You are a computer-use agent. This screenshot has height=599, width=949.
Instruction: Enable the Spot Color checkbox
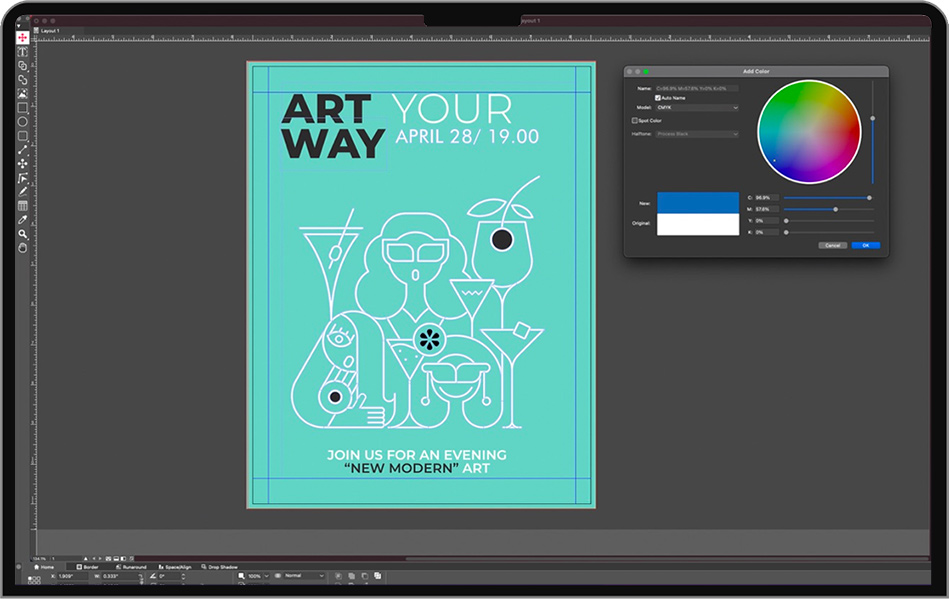tap(635, 120)
